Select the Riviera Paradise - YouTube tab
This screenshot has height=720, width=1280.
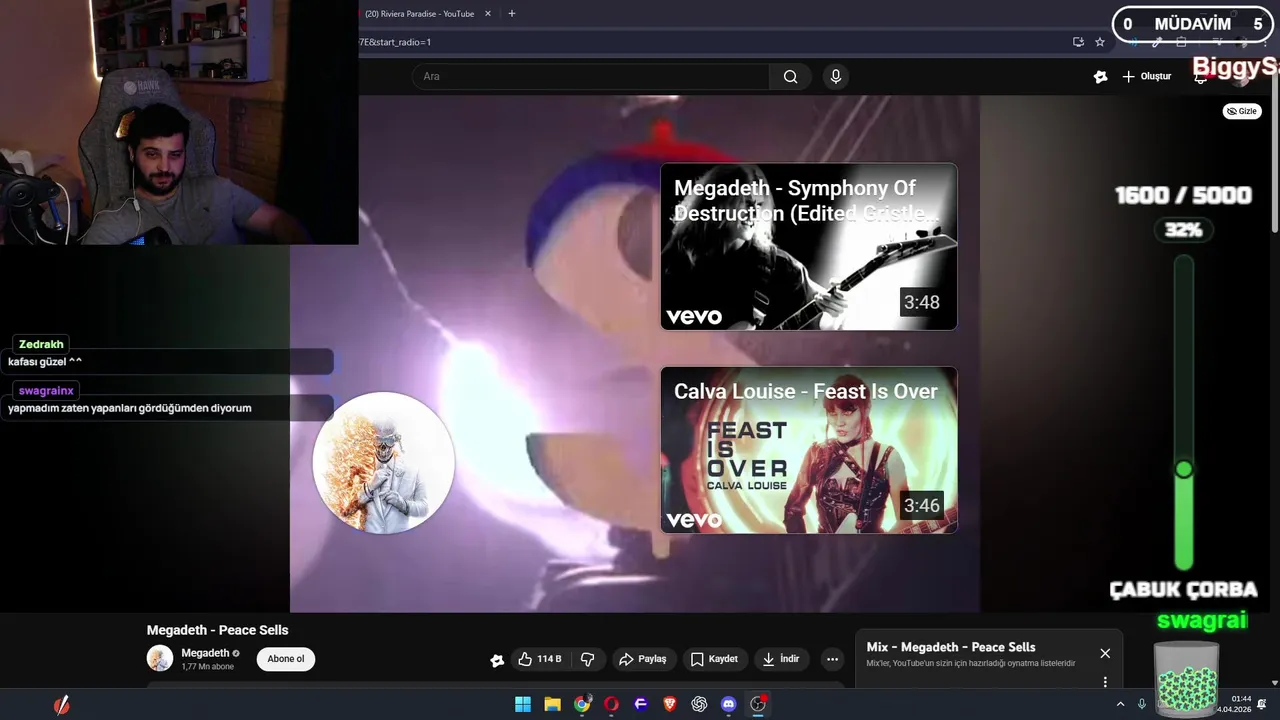419,14
